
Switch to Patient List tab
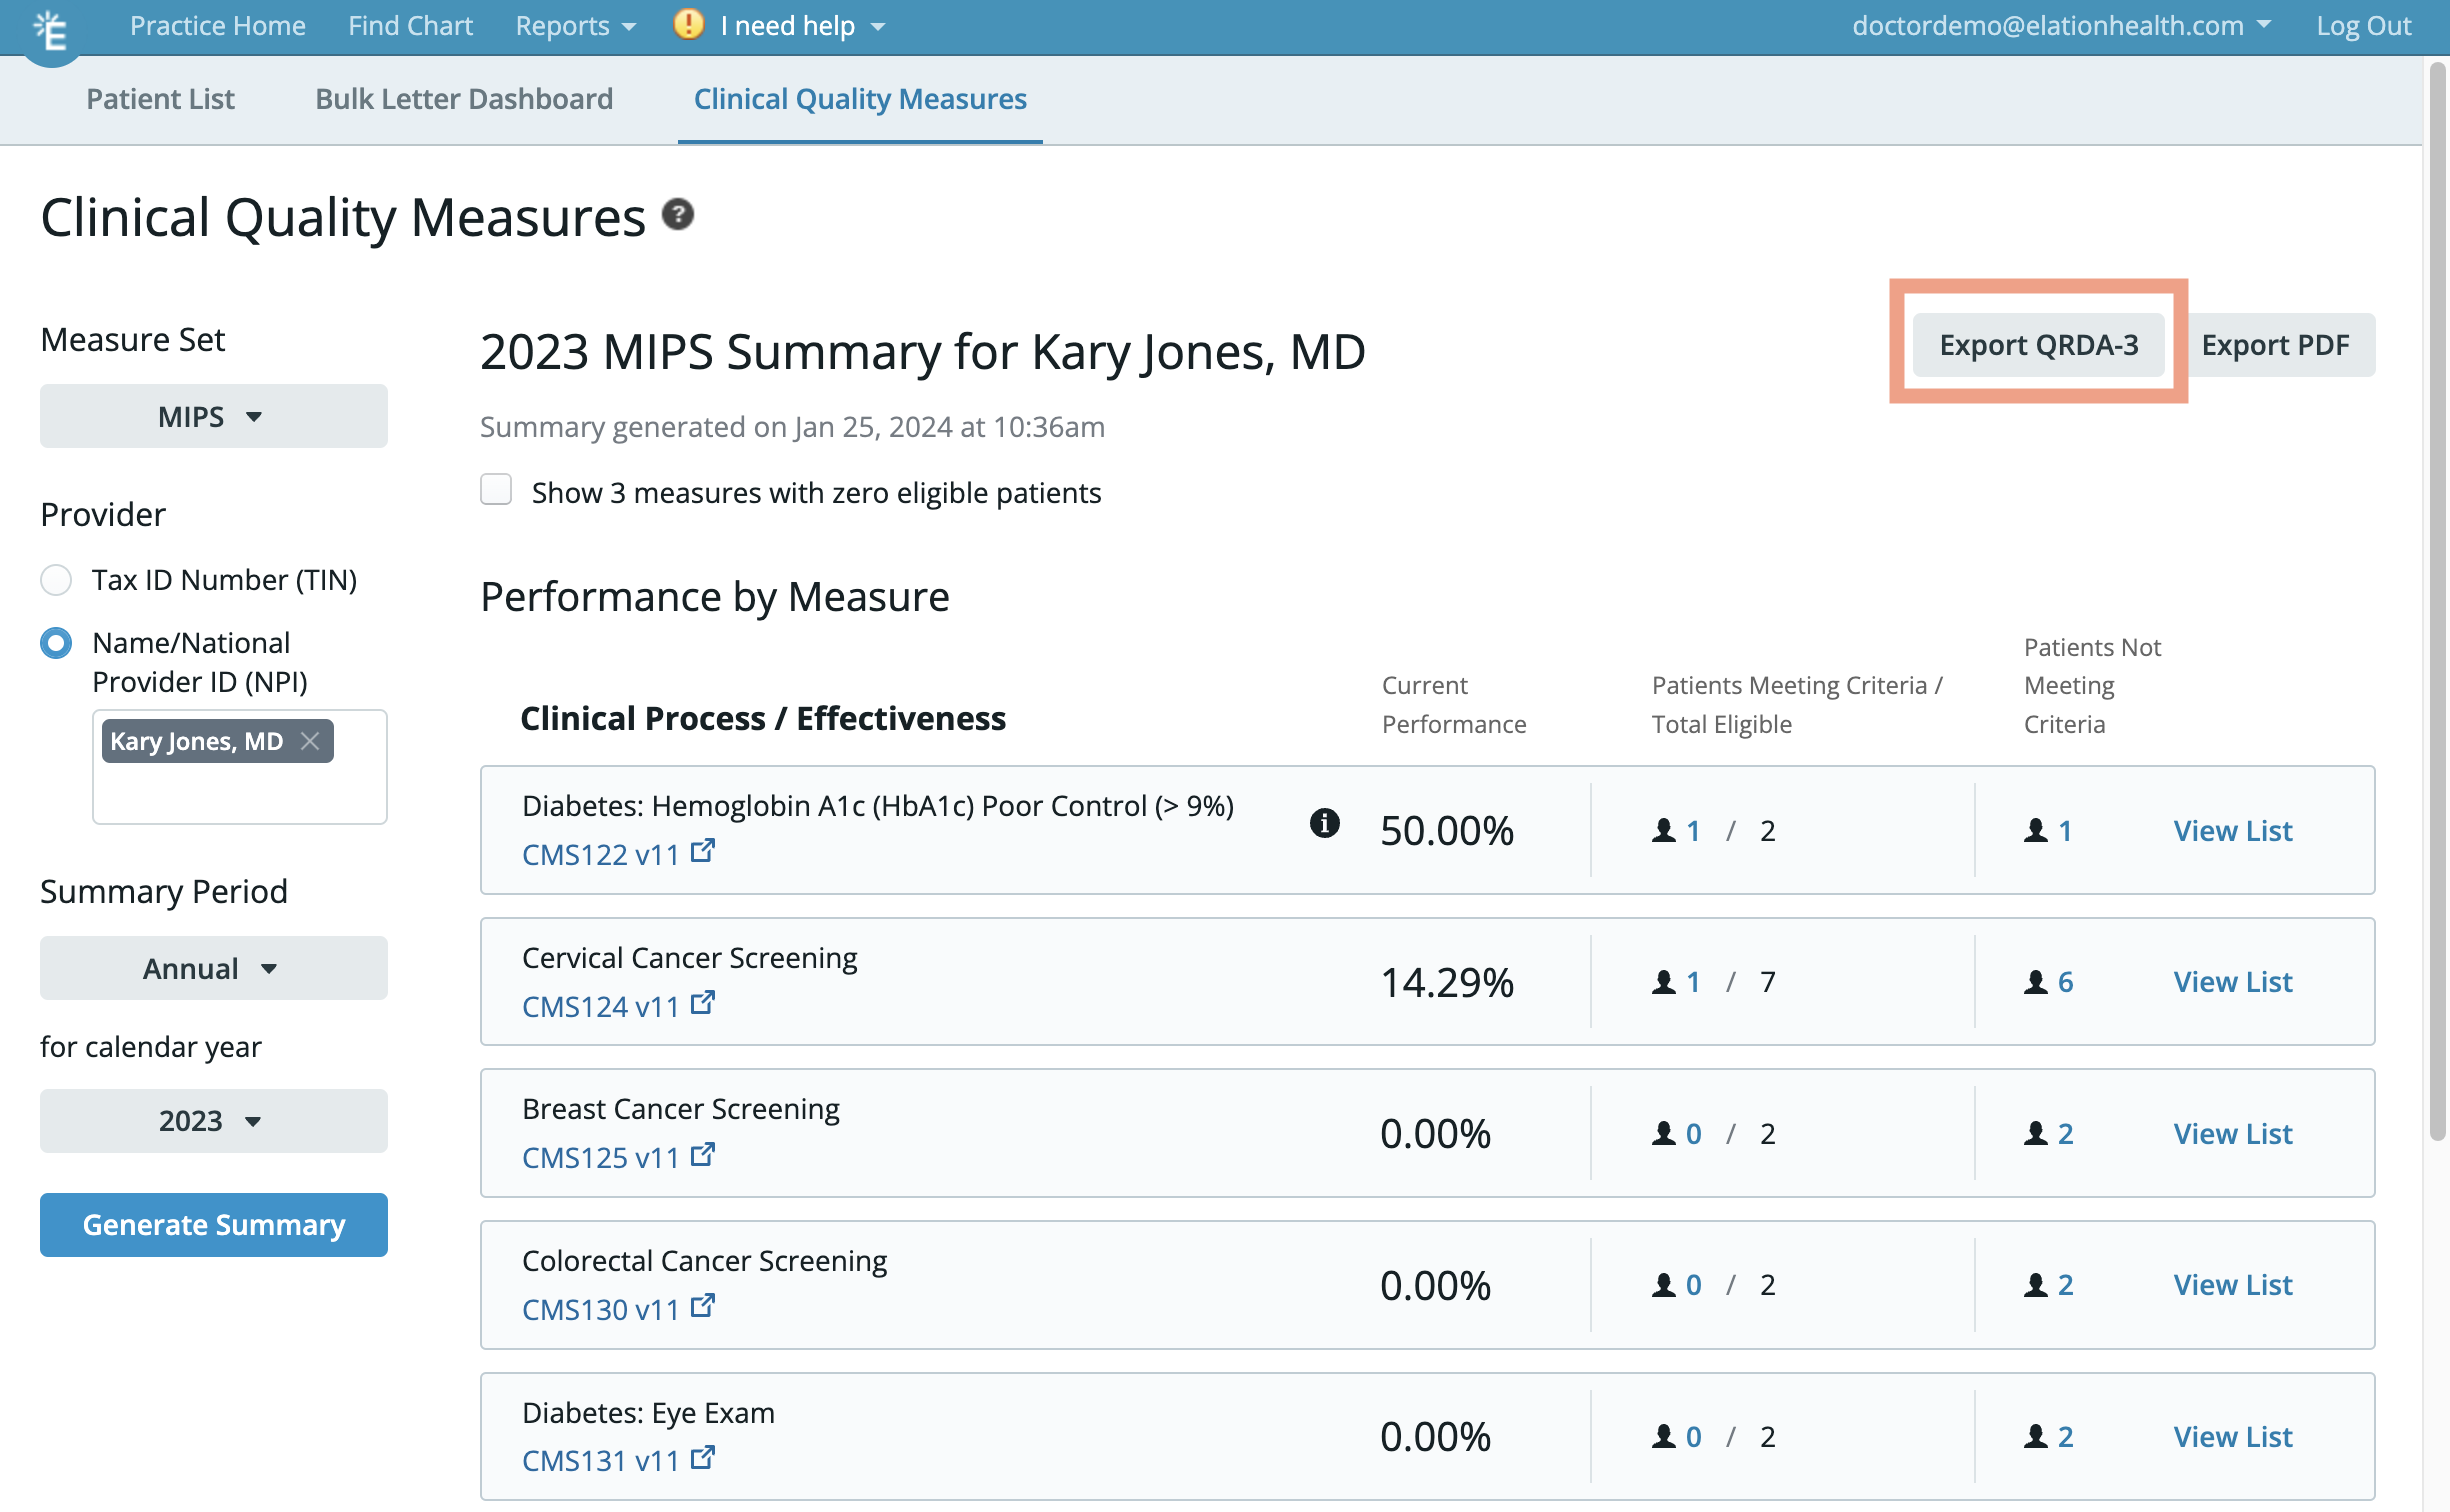tap(160, 98)
